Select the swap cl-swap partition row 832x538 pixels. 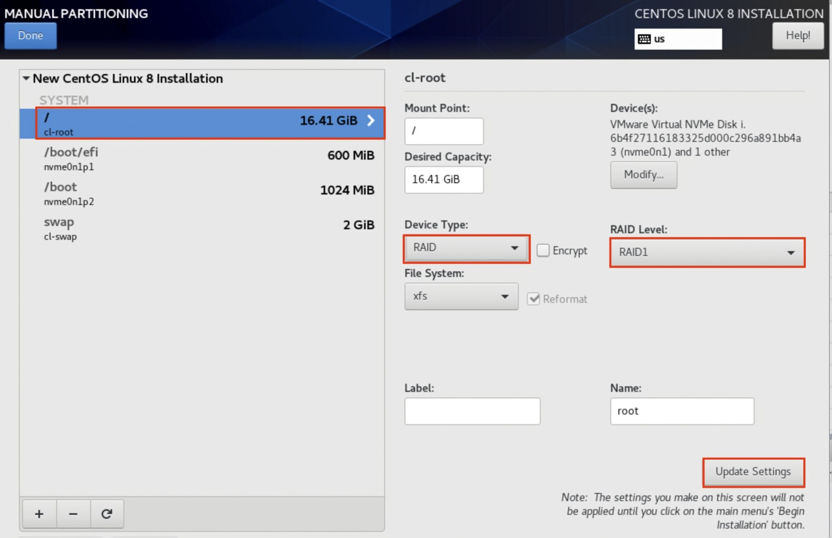click(x=202, y=229)
